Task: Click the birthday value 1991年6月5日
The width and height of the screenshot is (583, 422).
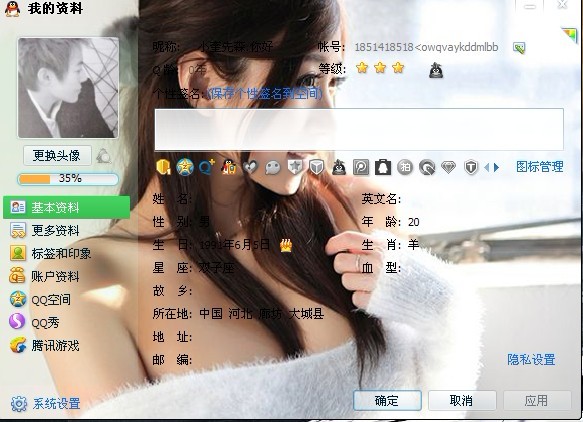Action: [235, 245]
